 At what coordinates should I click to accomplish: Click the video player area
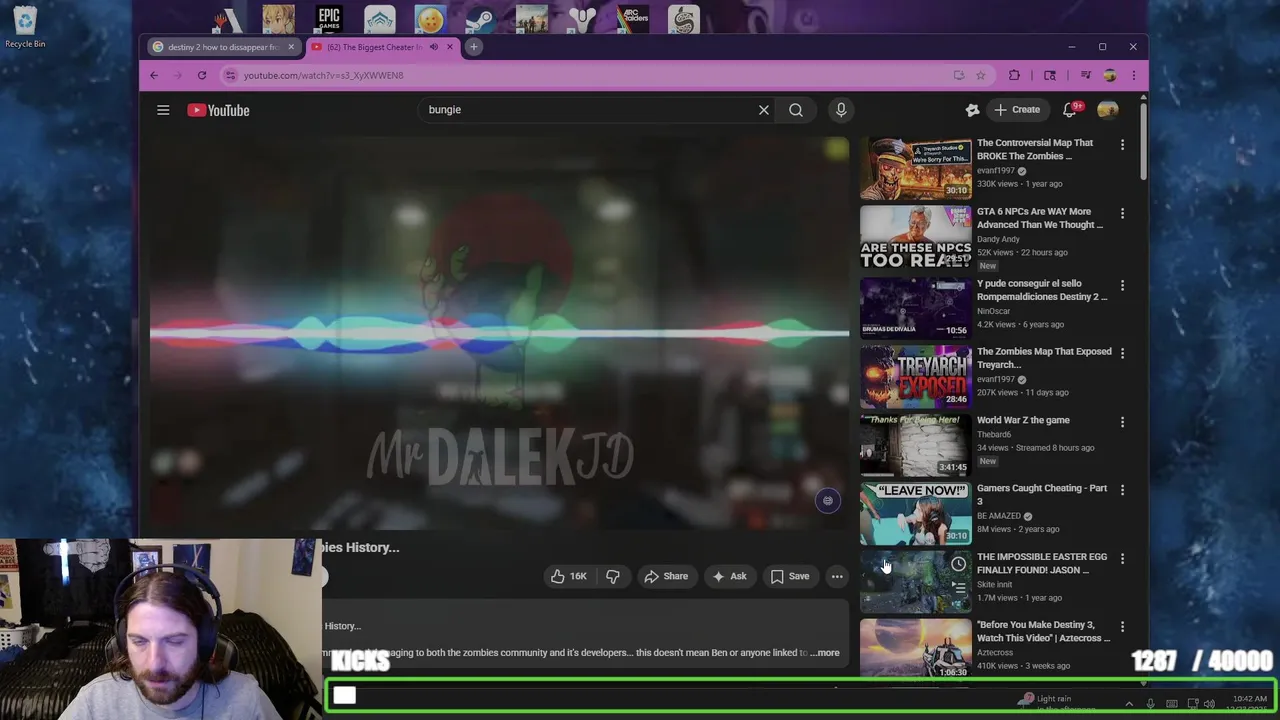click(499, 333)
